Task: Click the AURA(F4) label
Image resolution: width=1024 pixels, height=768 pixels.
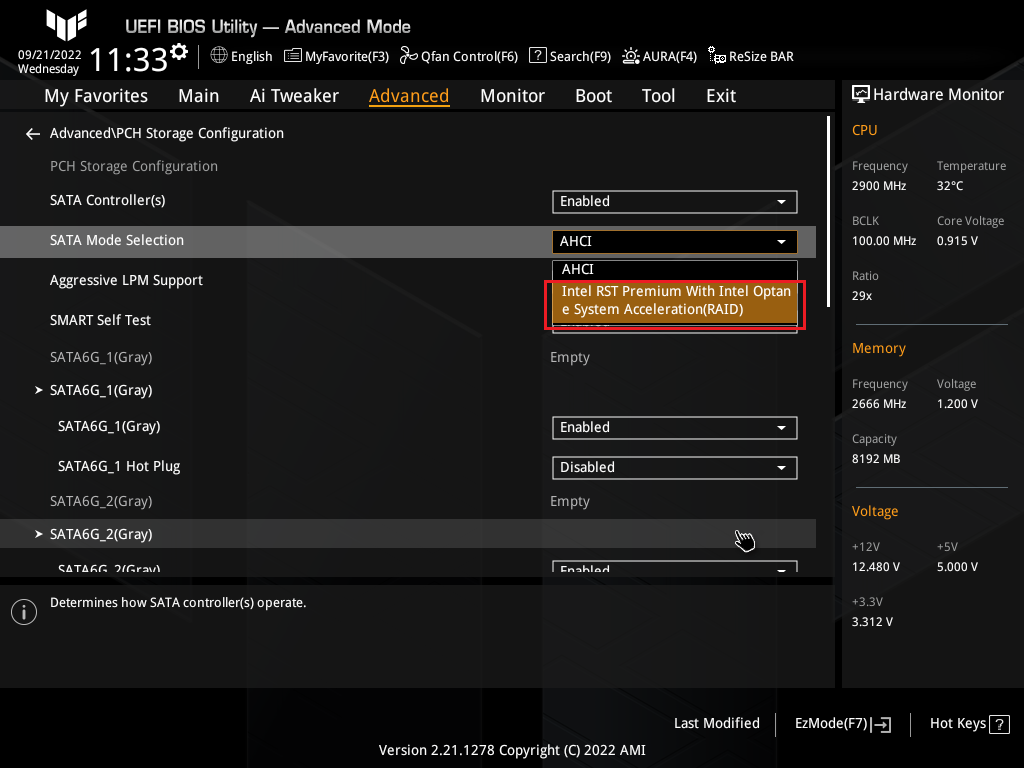Action: click(669, 57)
